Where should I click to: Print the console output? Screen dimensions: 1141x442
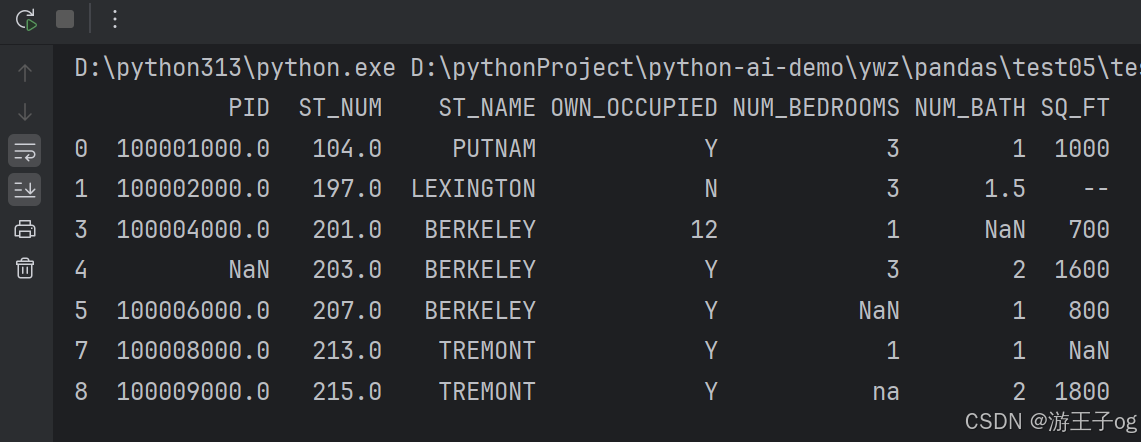[25, 229]
